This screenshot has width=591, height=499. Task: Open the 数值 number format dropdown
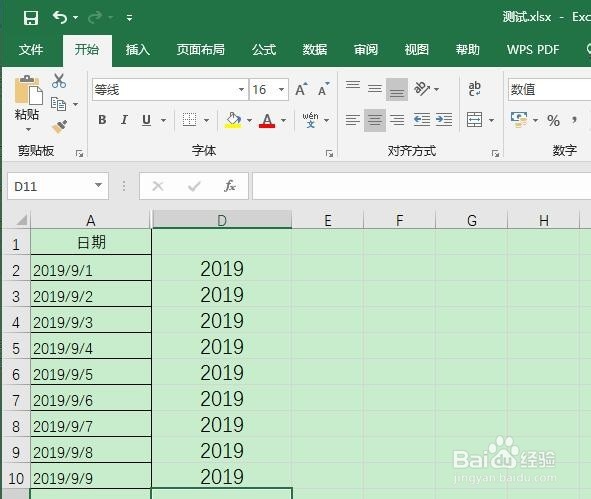click(549, 90)
